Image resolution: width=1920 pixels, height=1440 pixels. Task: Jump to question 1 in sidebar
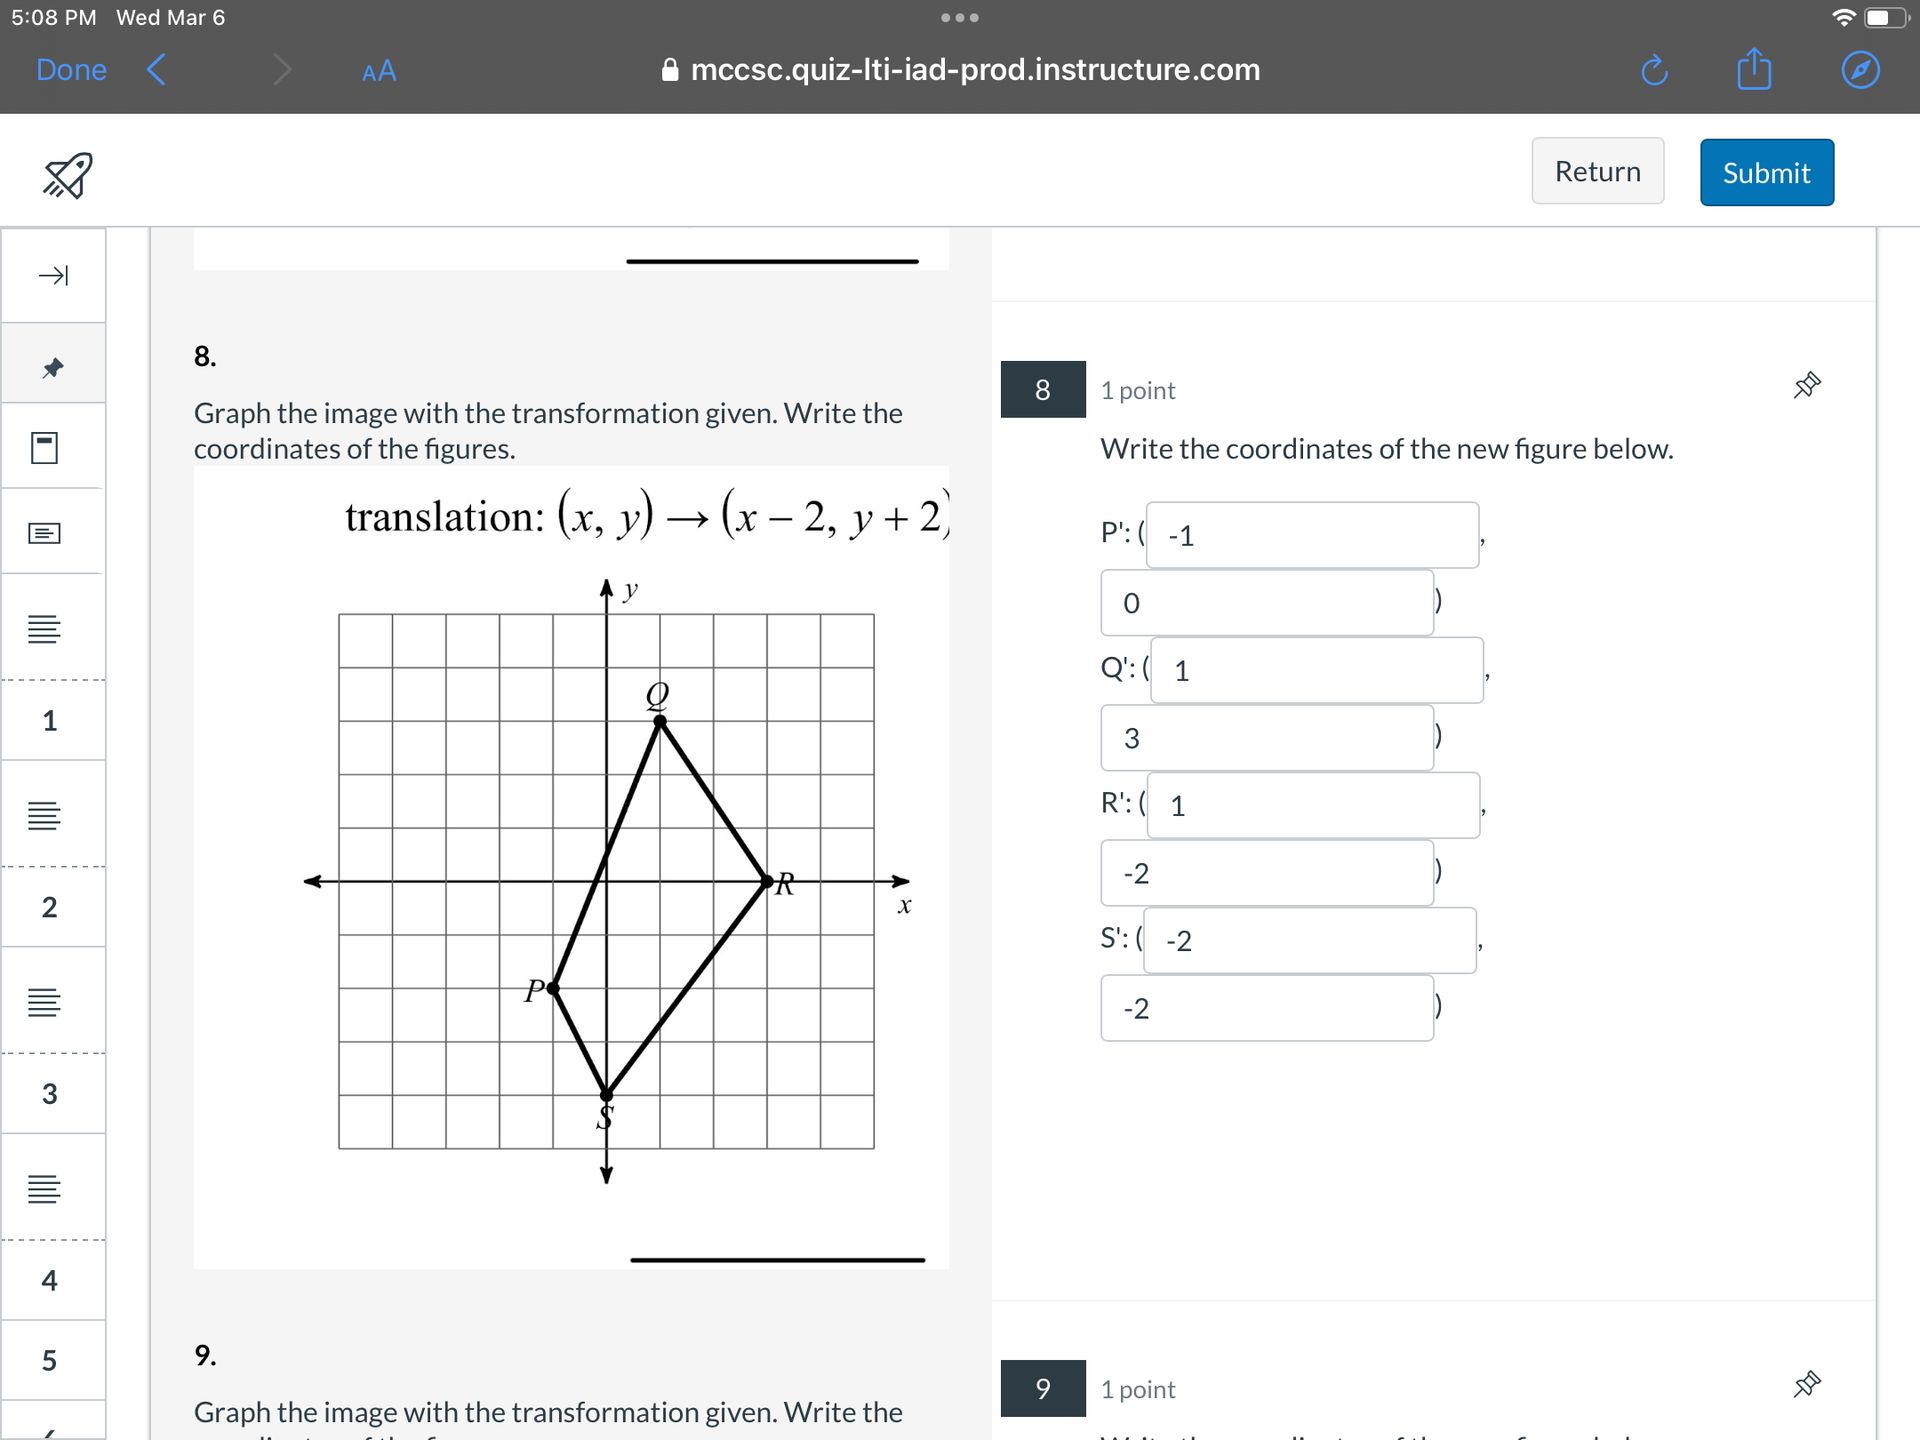pos(50,720)
